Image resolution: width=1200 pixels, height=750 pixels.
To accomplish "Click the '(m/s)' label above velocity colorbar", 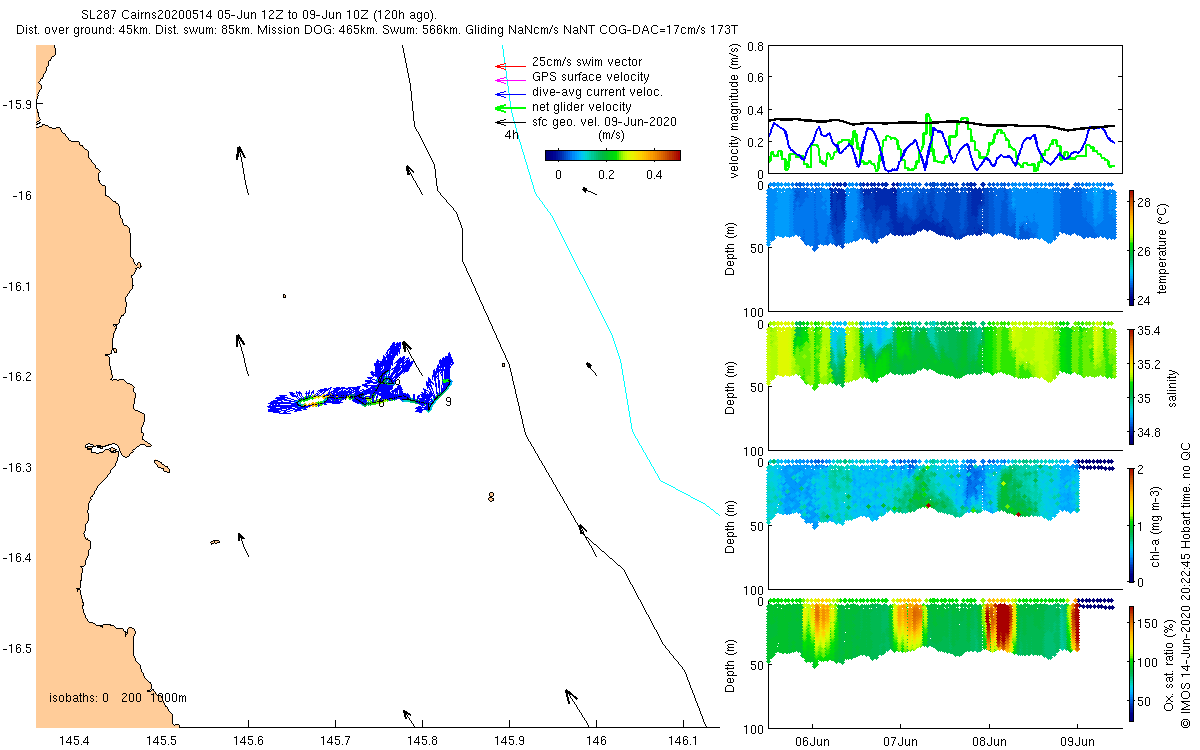I will click(x=612, y=135).
